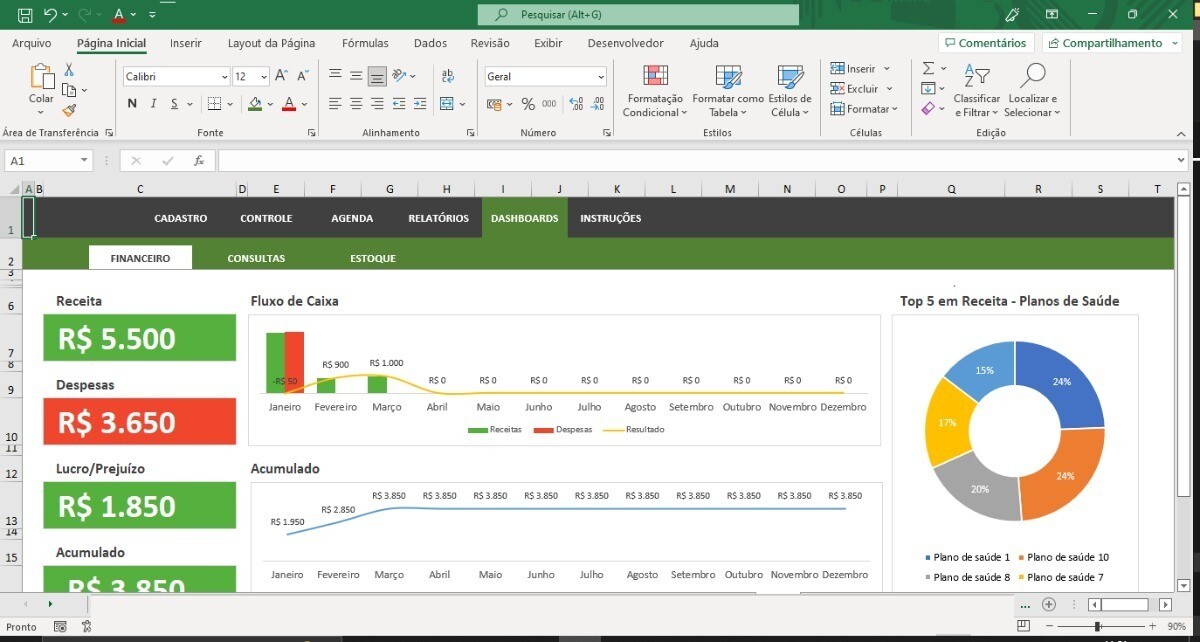Screen dimensions: 1200x642
Task: Toggle the wrap text button
Action: 447,76
